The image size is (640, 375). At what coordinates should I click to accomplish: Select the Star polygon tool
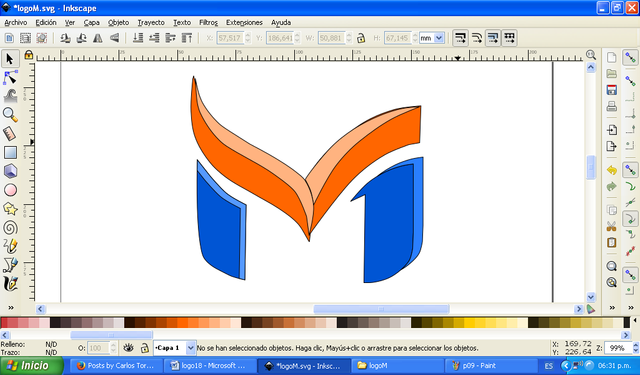[10, 209]
